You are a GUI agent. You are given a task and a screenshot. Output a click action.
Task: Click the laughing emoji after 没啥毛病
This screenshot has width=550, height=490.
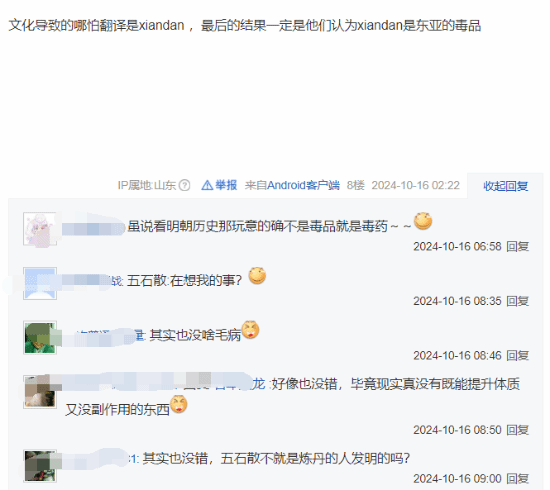pyautogui.click(x=250, y=330)
